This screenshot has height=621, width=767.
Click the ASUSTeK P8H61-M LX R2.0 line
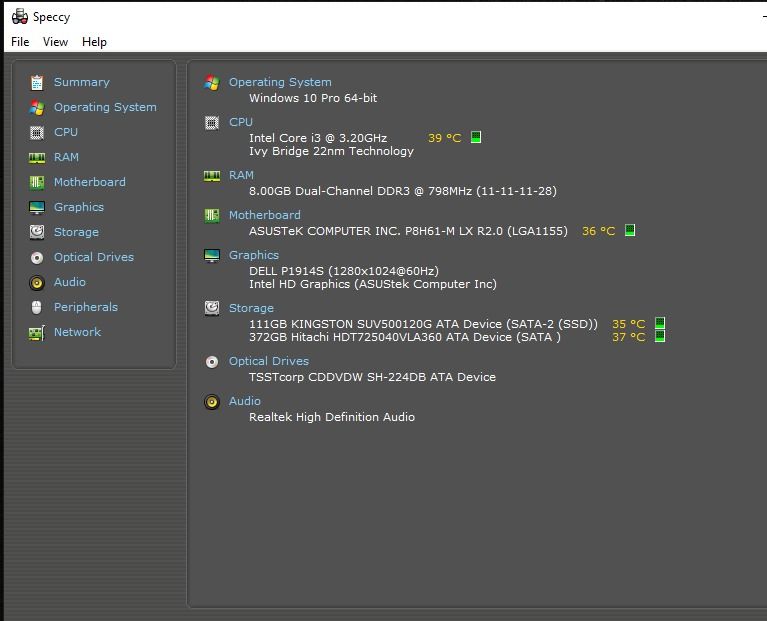click(x=408, y=231)
